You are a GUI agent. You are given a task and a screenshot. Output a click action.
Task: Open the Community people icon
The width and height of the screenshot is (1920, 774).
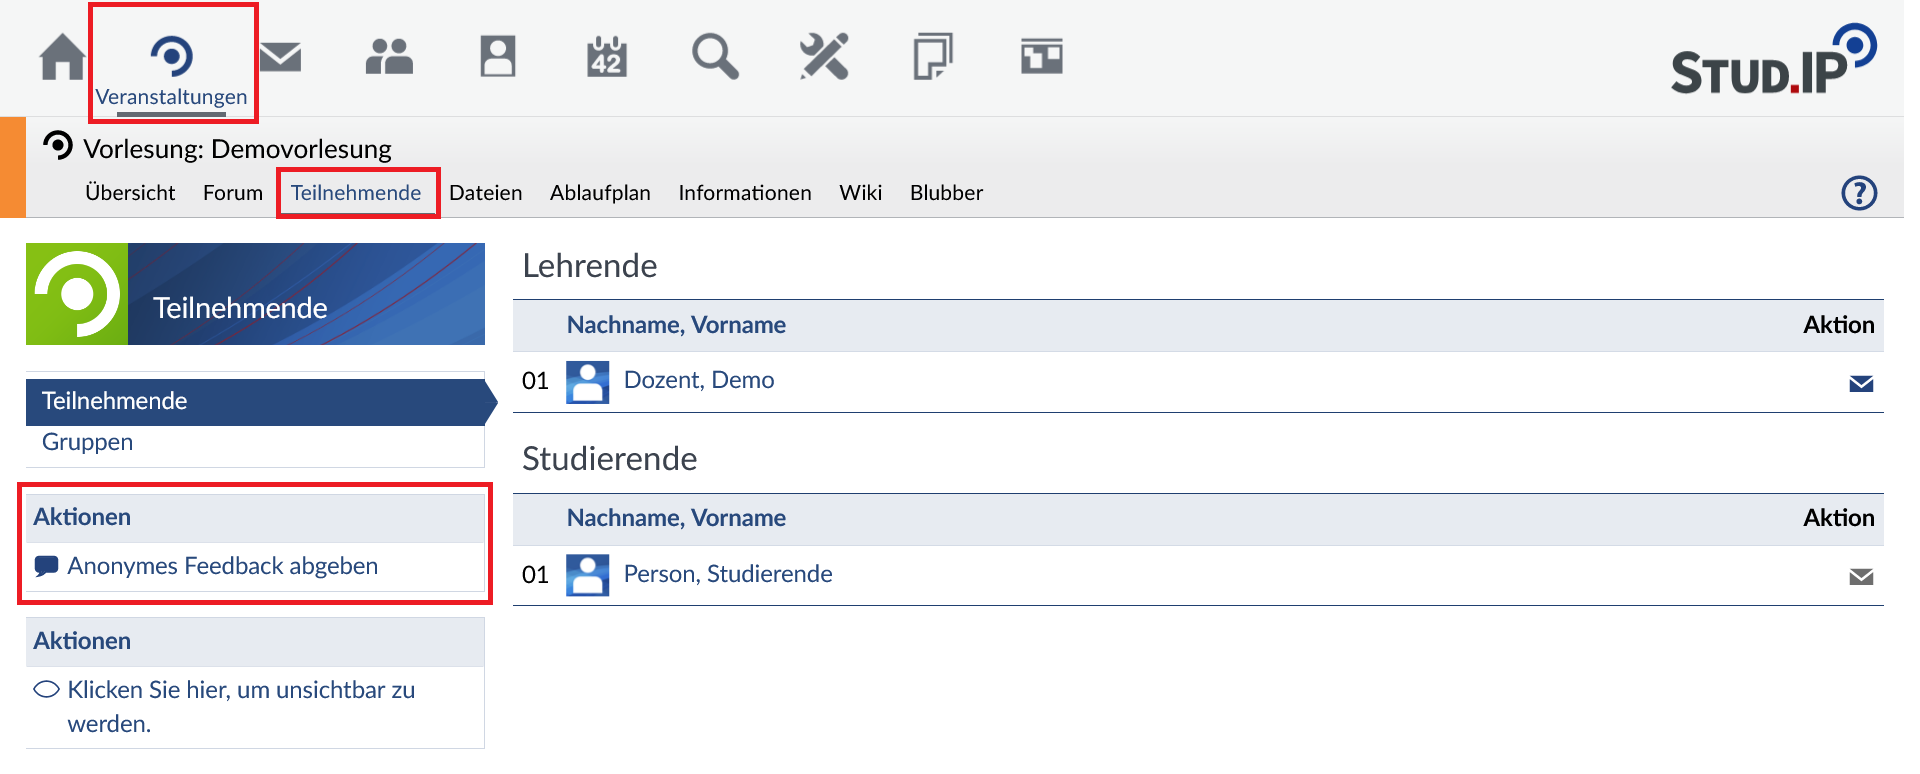pyautogui.click(x=389, y=57)
